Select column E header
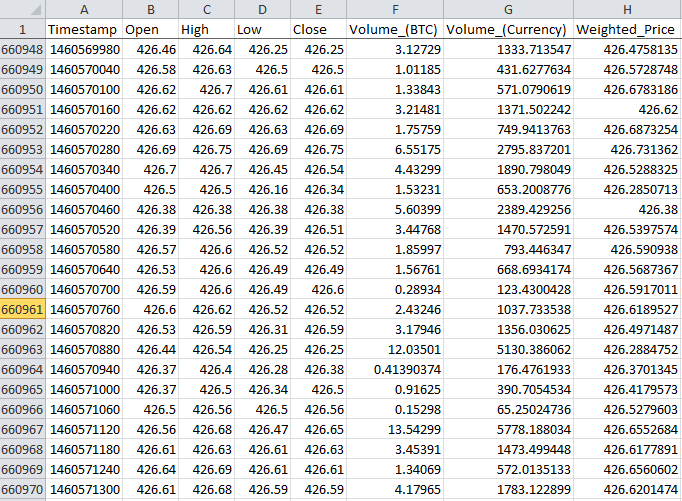Image resolution: width=682 pixels, height=501 pixels. tap(318, 9)
